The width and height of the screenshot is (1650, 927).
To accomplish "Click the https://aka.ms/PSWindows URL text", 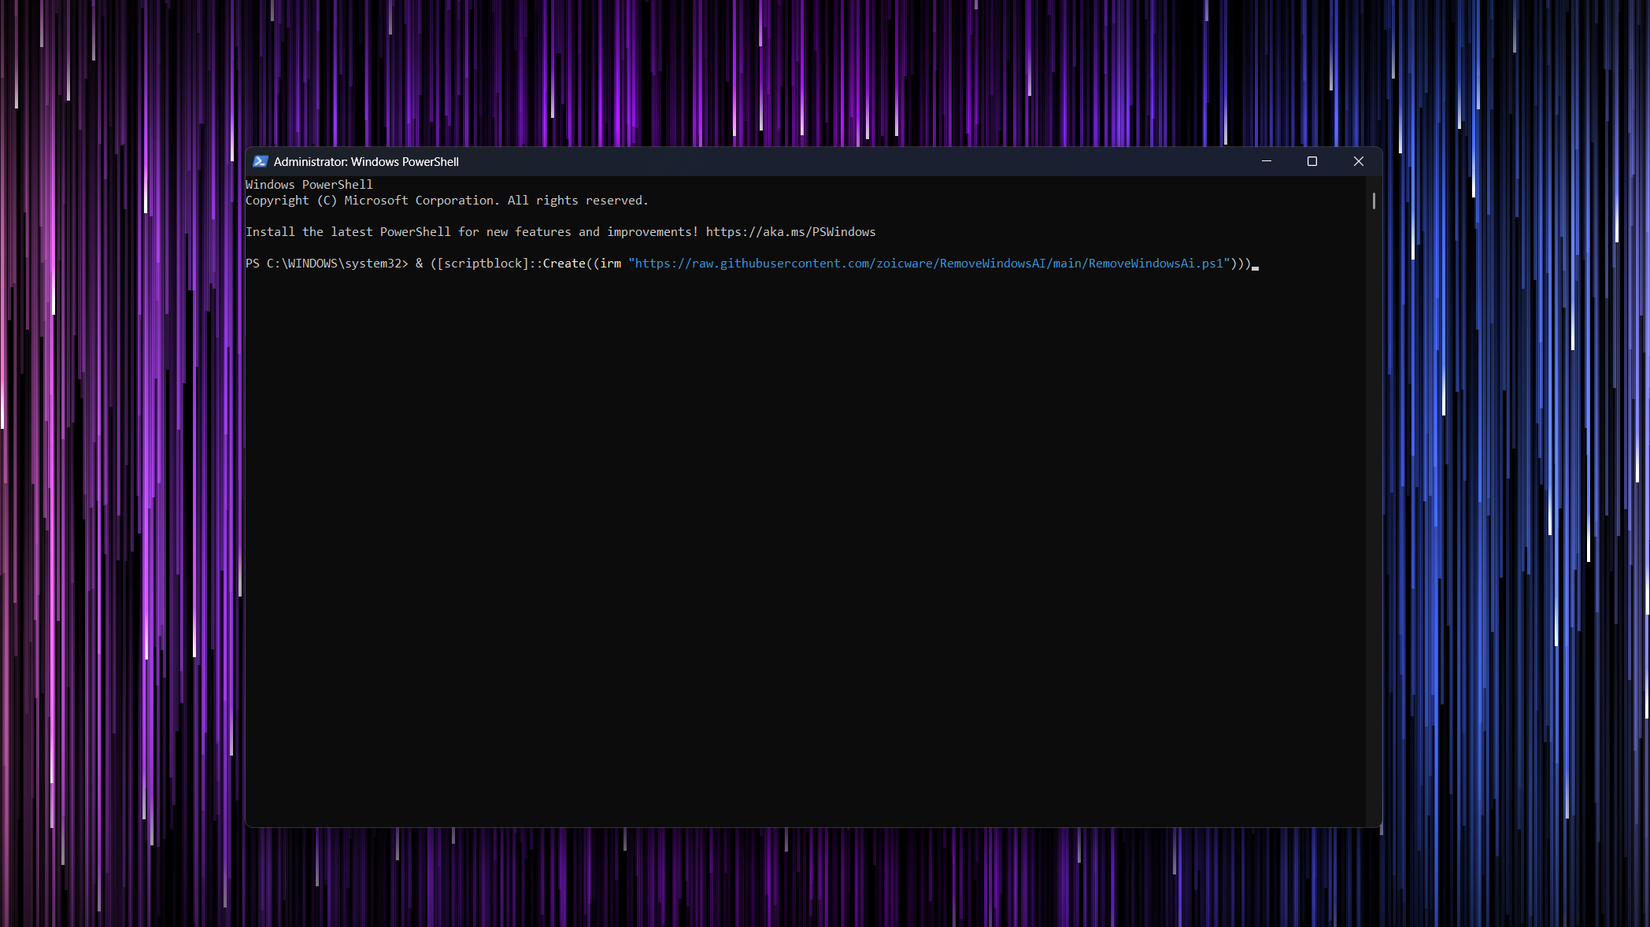I will point(790,232).
